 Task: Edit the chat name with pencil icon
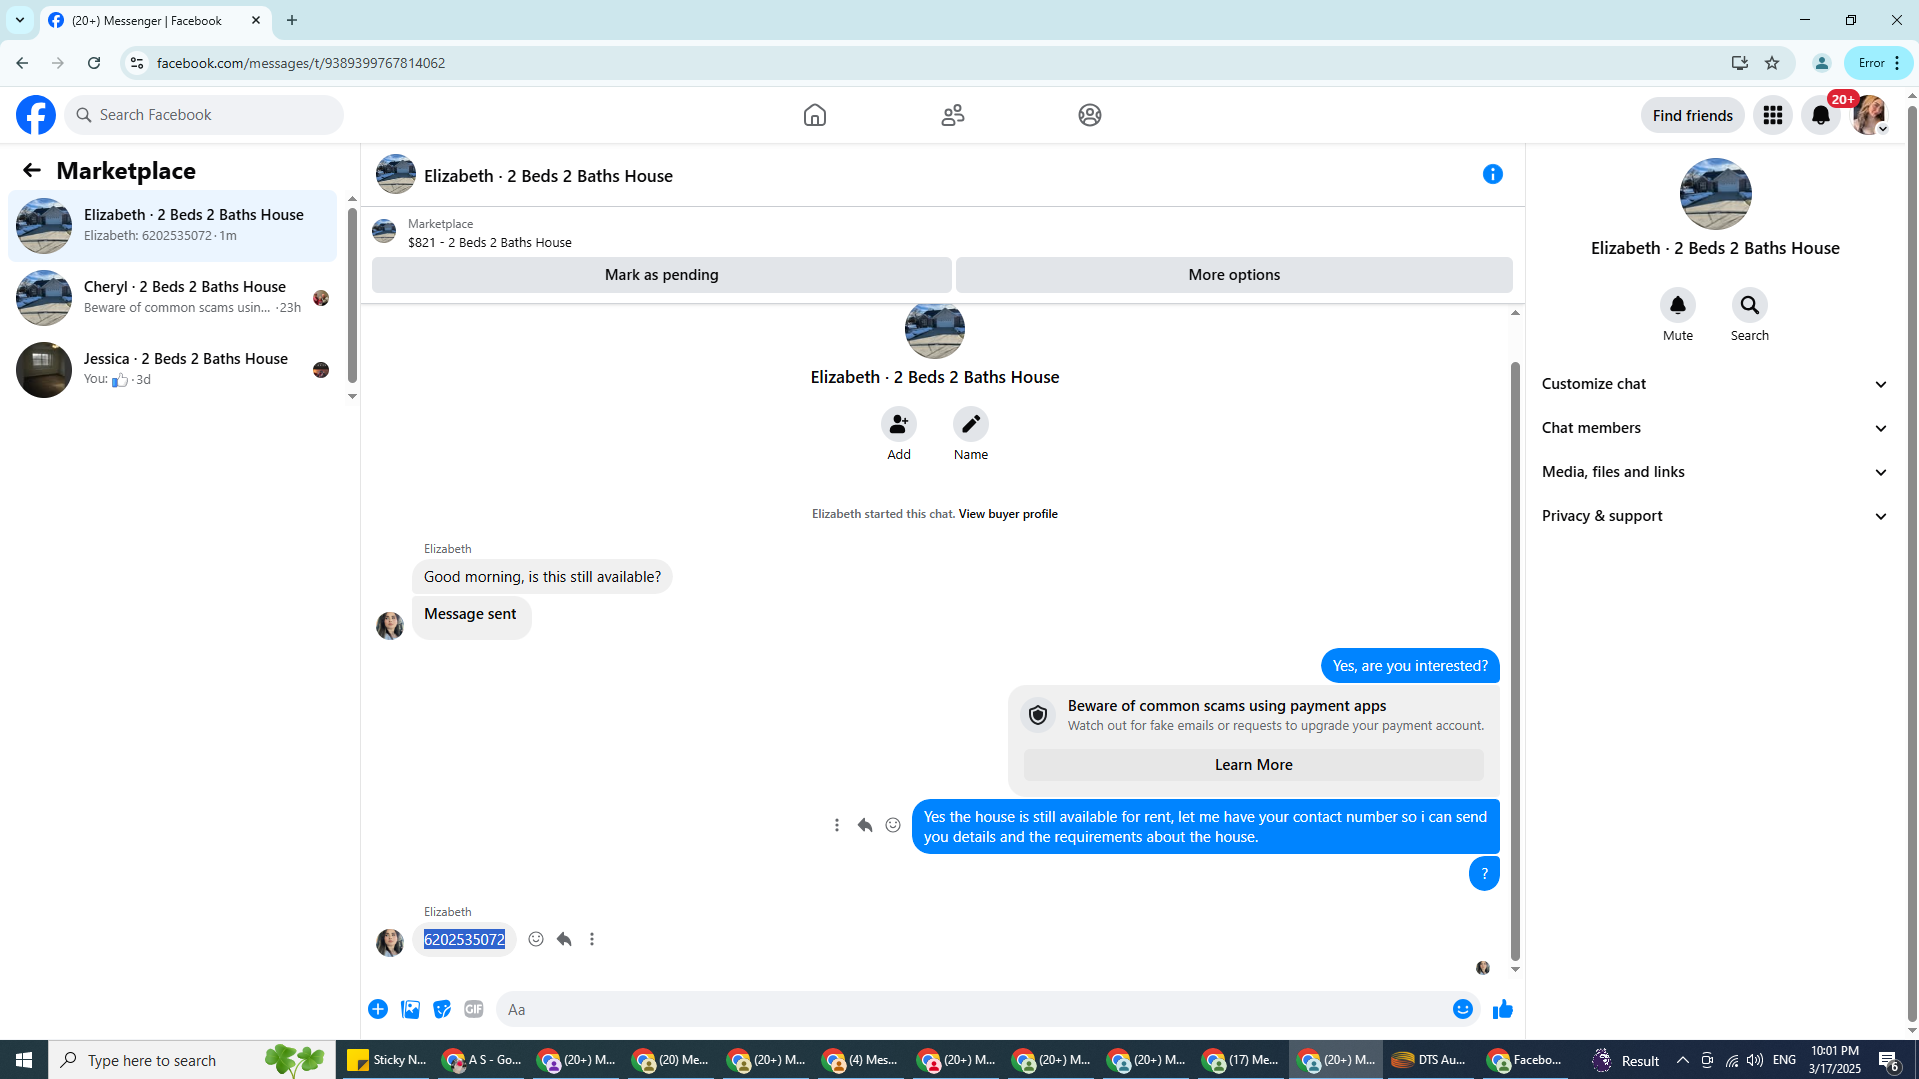coord(971,425)
